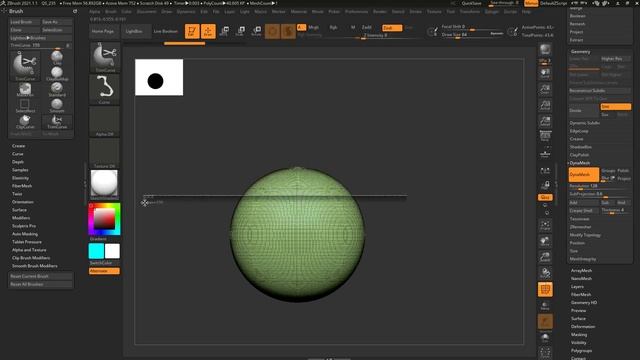Click the BPR render sphere icon
The image size is (640, 360).
click(x=545, y=50)
